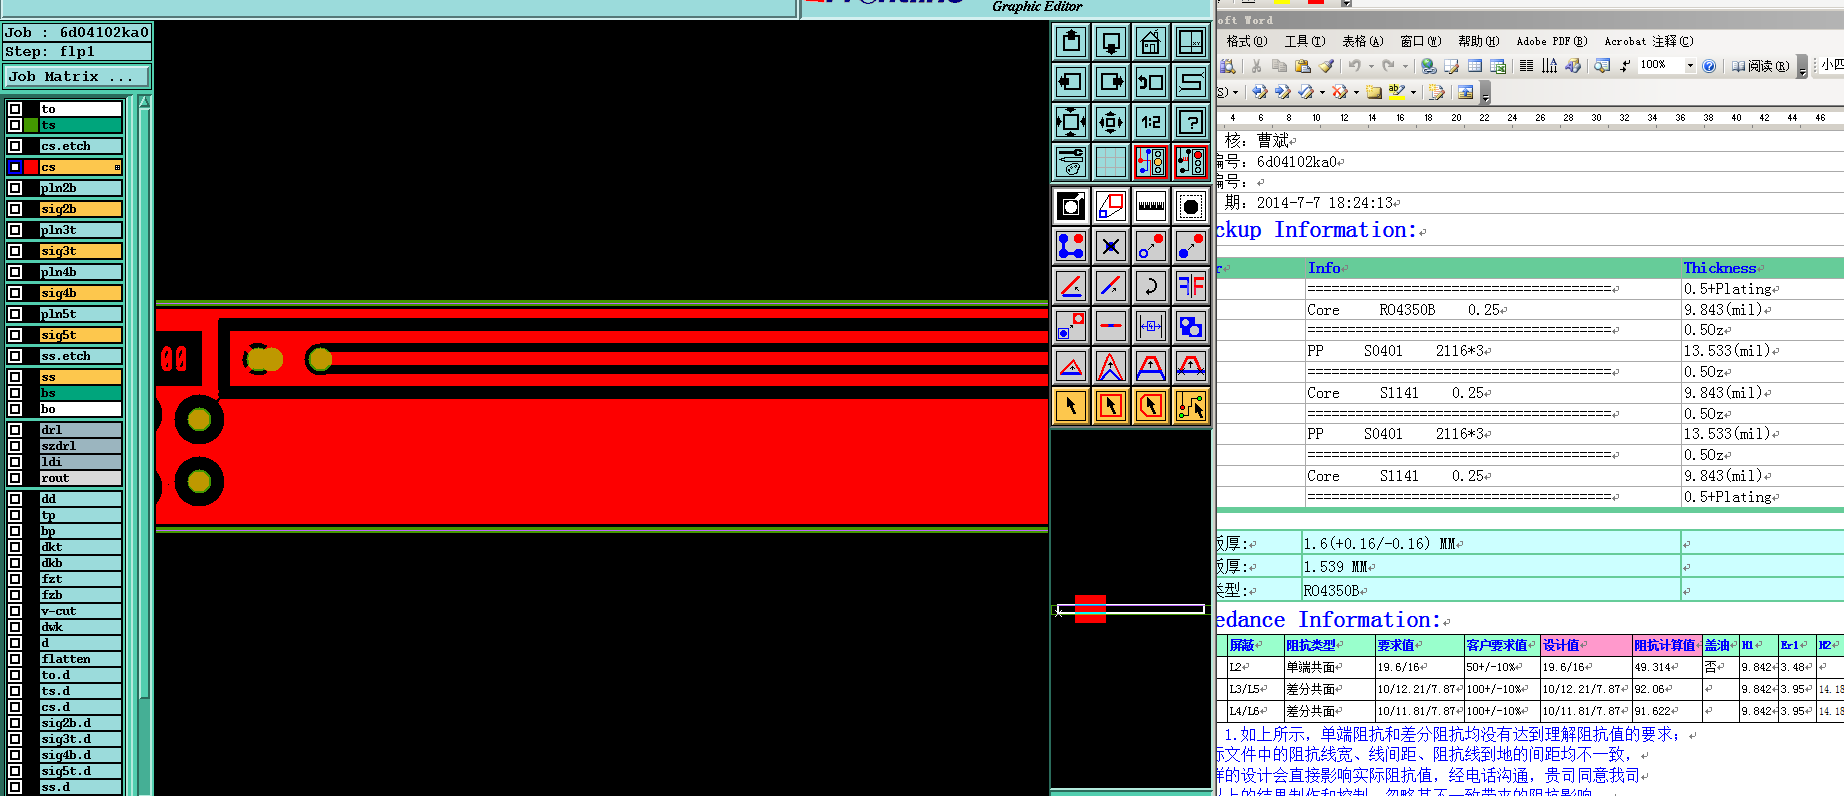This screenshot has height=796, width=1844.
Task: Toggle the checkbox for layer pln2b
Action: 15,188
